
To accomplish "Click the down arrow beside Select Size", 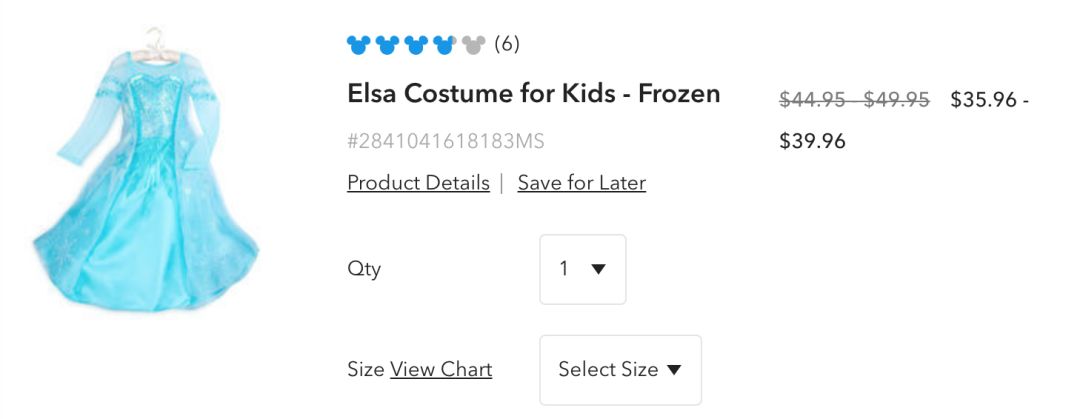I will coord(674,370).
